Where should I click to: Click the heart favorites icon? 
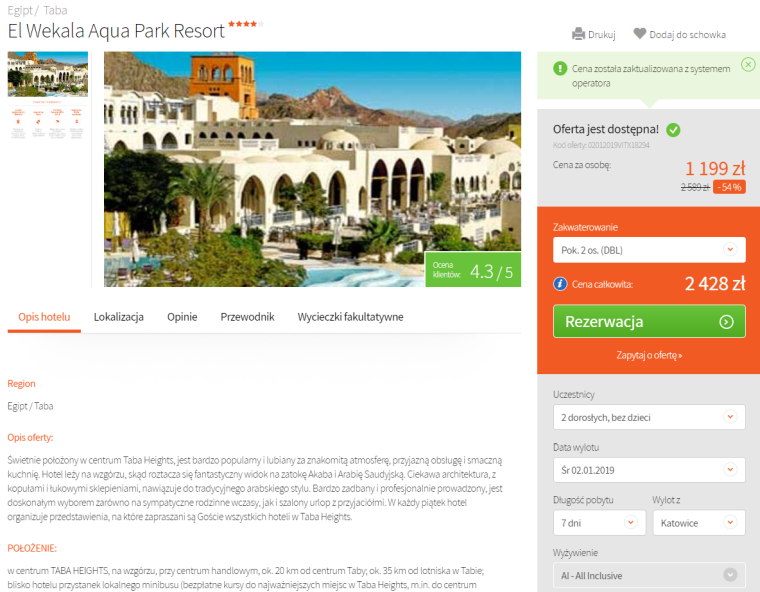click(640, 33)
